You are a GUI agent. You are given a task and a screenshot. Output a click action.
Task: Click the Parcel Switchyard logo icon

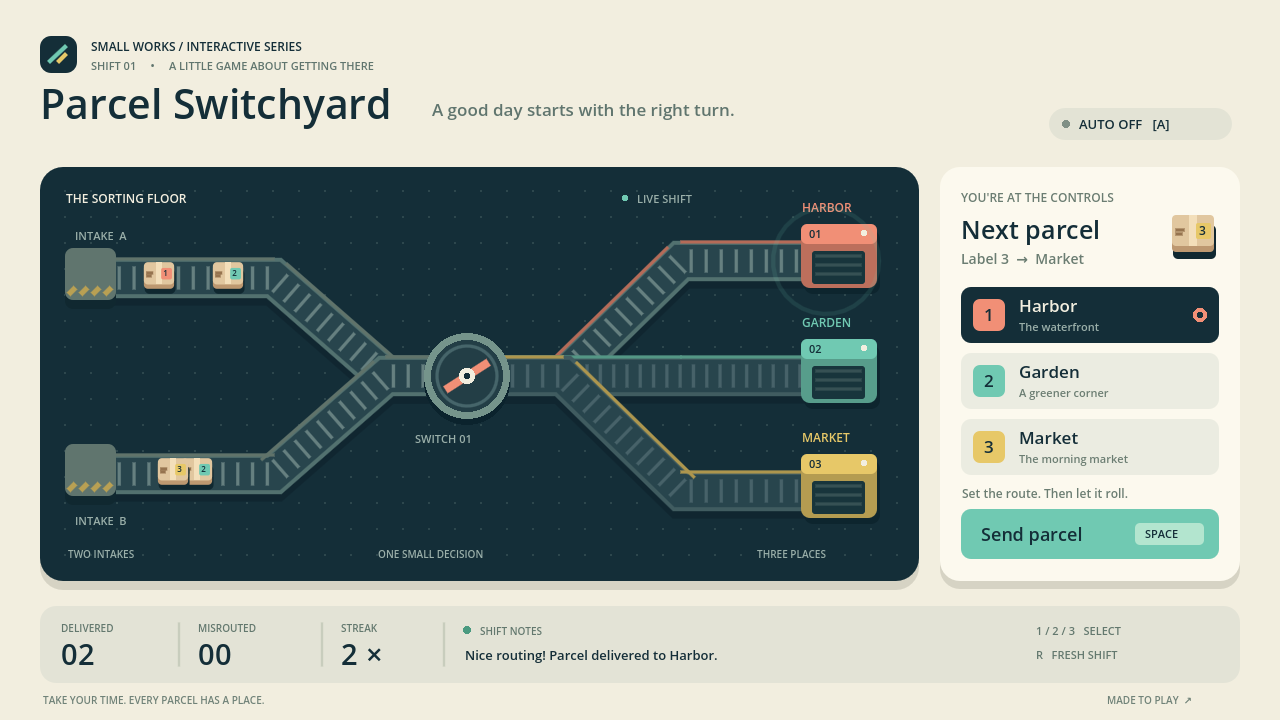coord(58,54)
